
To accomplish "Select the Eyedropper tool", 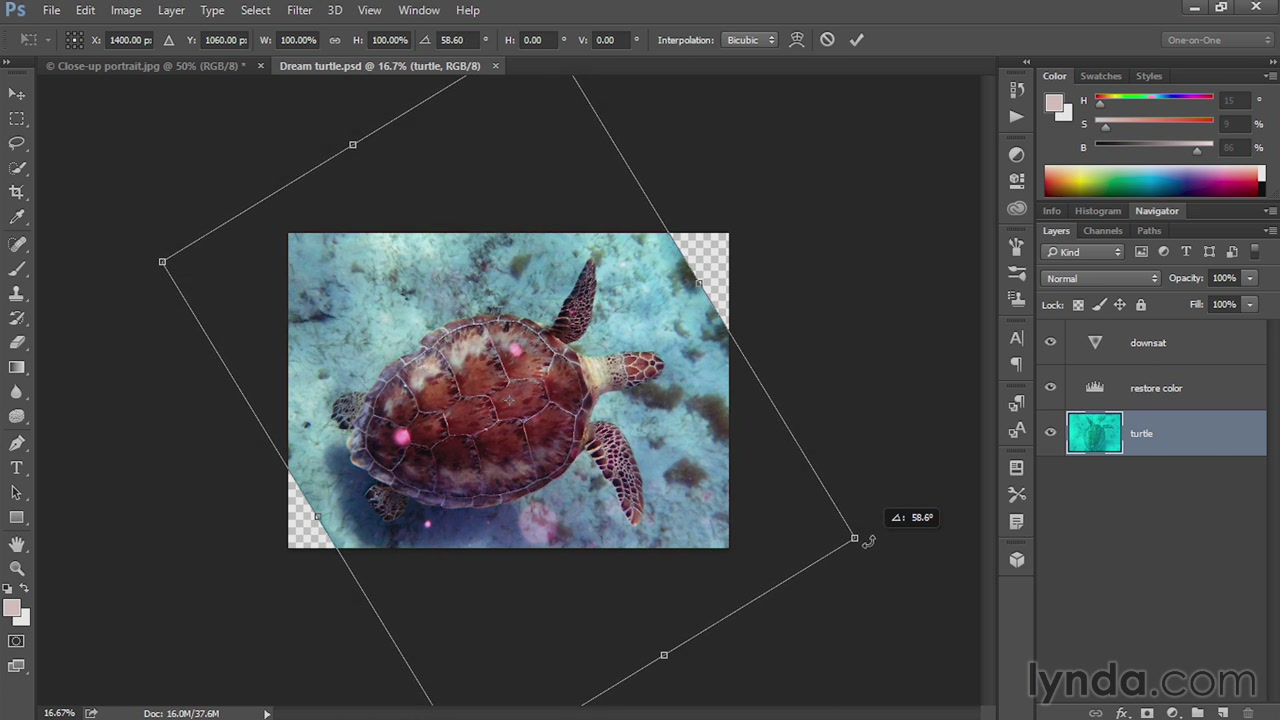I will (17, 217).
